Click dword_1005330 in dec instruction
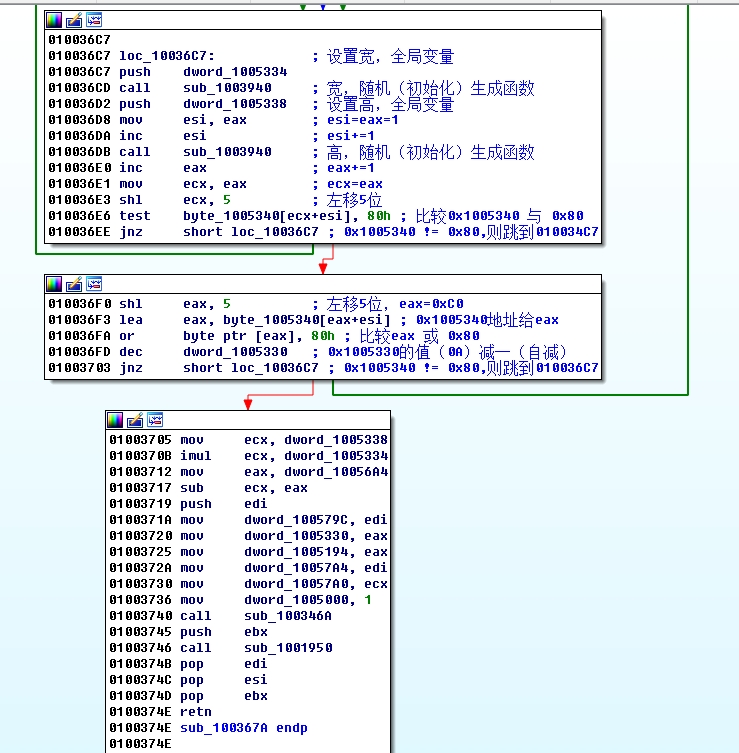This screenshot has height=753, width=739. 235,352
